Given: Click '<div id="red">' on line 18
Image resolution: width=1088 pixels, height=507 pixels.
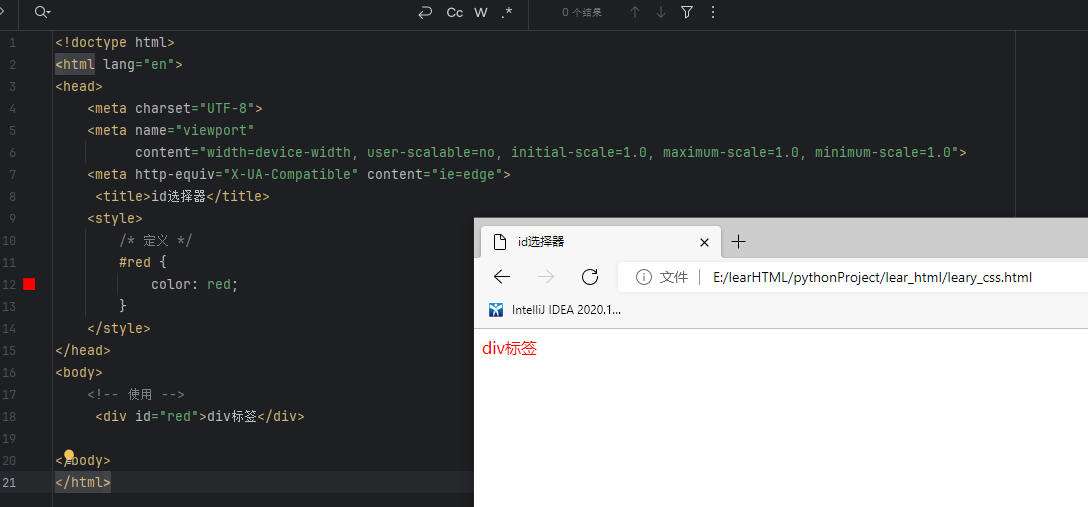Looking at the screenshot, I should 151,417.
